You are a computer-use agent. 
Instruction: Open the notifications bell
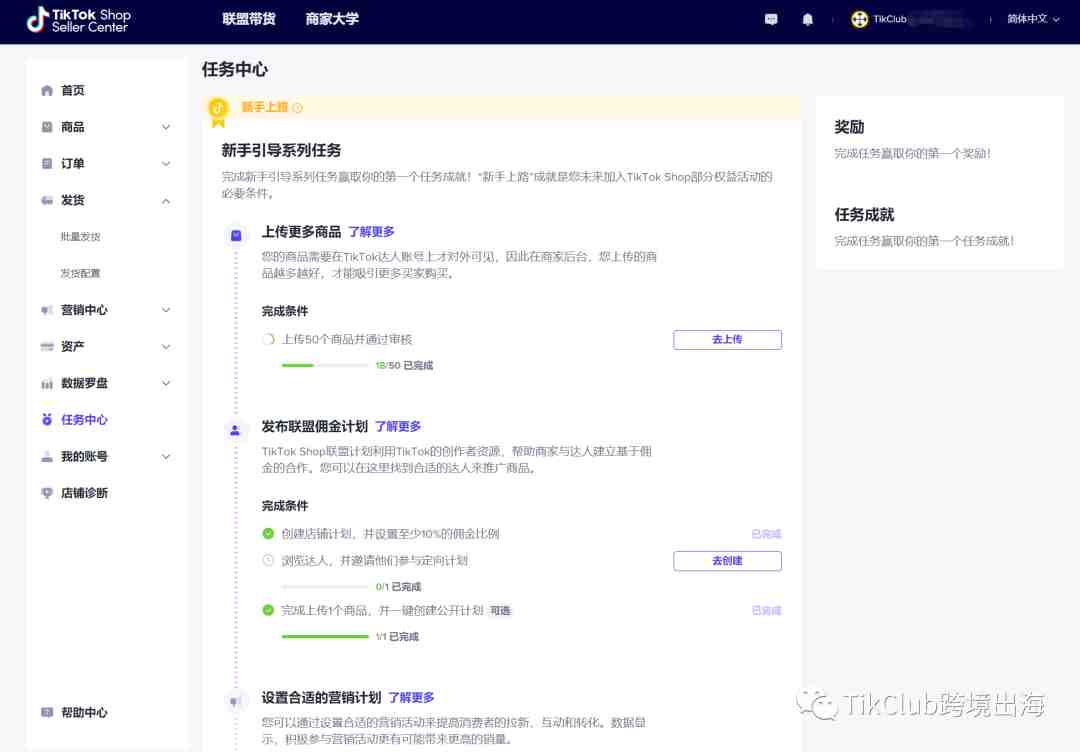[x=808, y=19]
